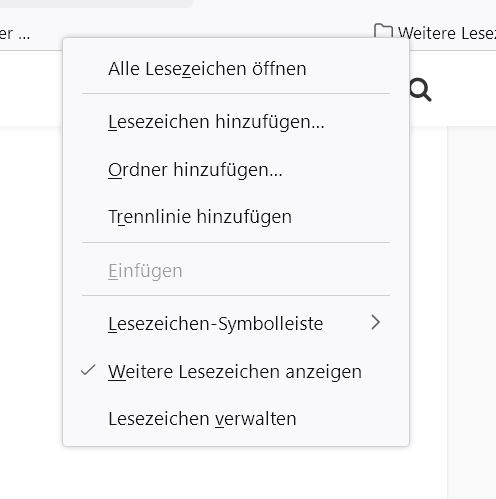Click the greyed-out Einfügen entry
This screenshot has width=496, height=499.
(236, 271)
